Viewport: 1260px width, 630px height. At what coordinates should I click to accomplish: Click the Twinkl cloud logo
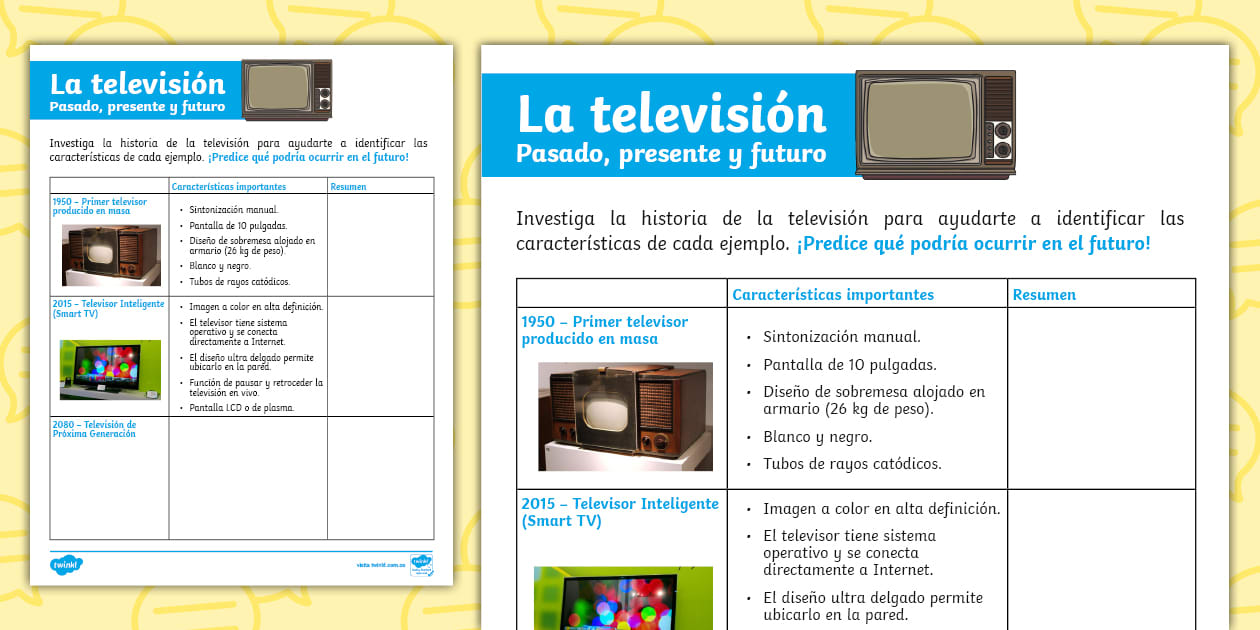click(67, 563)
